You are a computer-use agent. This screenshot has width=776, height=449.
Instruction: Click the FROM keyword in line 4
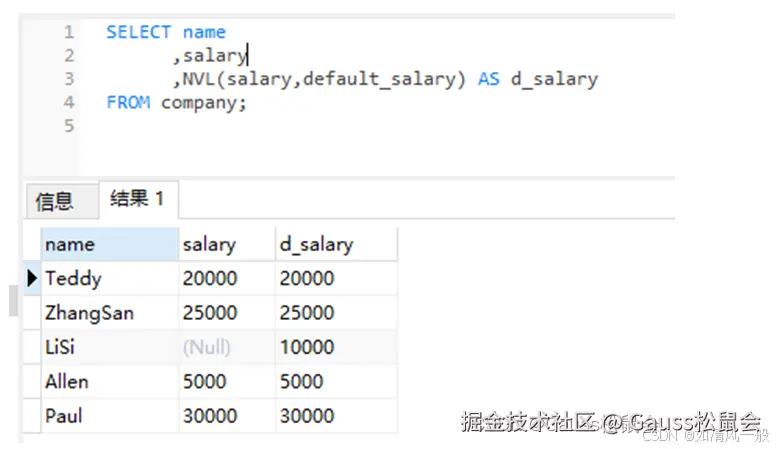pos(128,102)
